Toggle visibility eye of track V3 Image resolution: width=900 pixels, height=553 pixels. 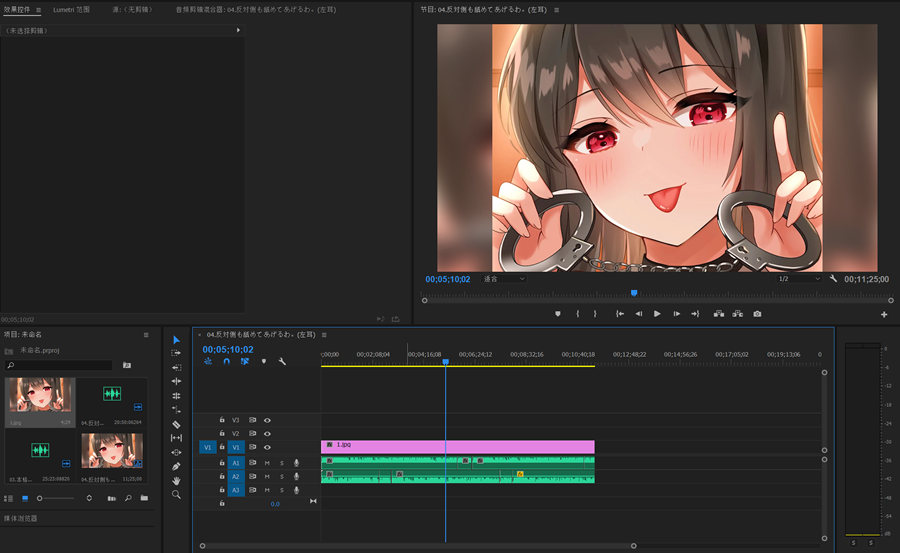(x=267, y=420)
